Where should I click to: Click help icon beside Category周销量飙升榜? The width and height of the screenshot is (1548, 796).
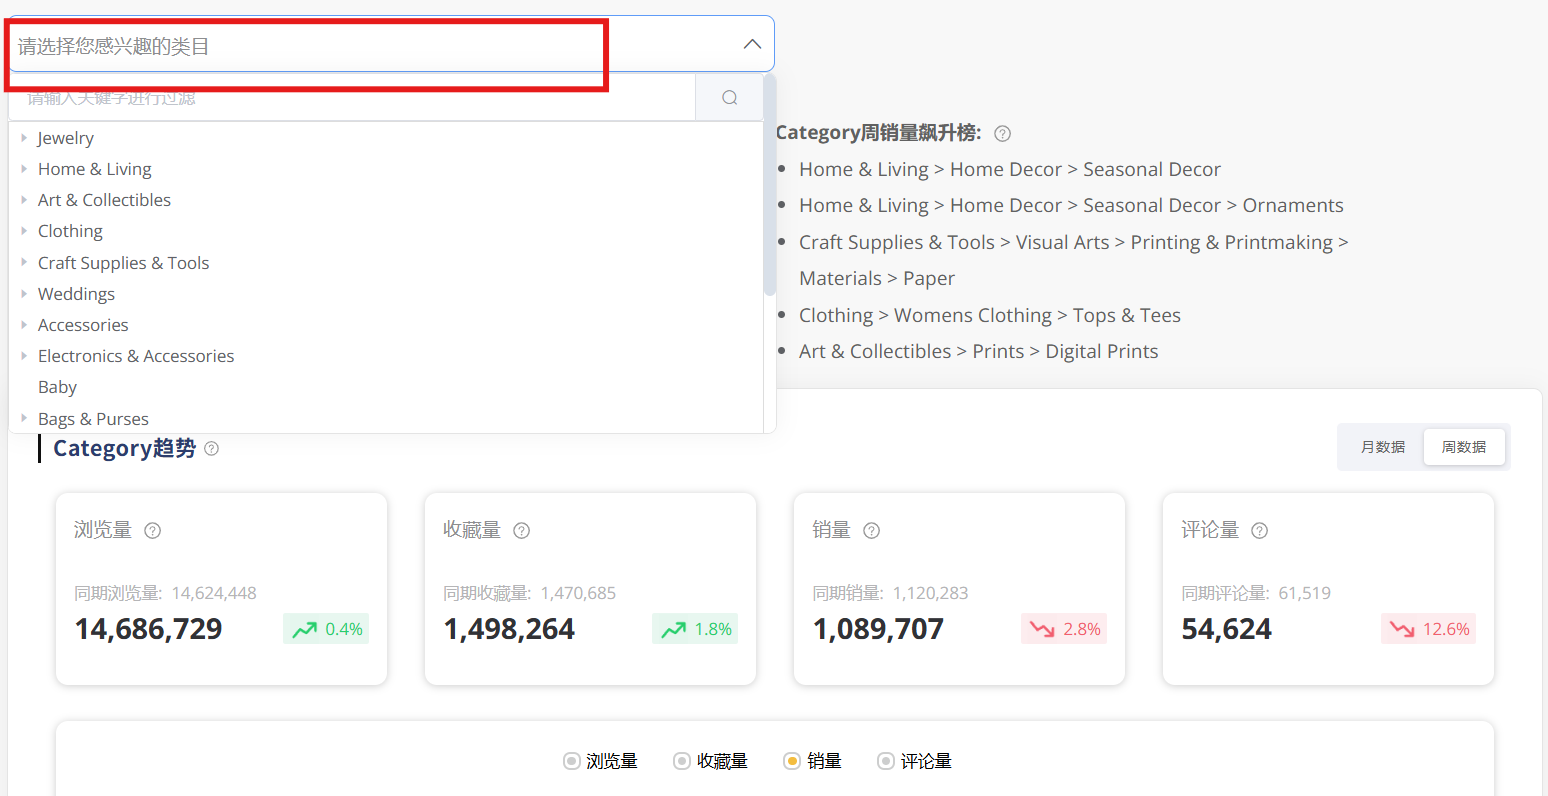[1002, 134]
